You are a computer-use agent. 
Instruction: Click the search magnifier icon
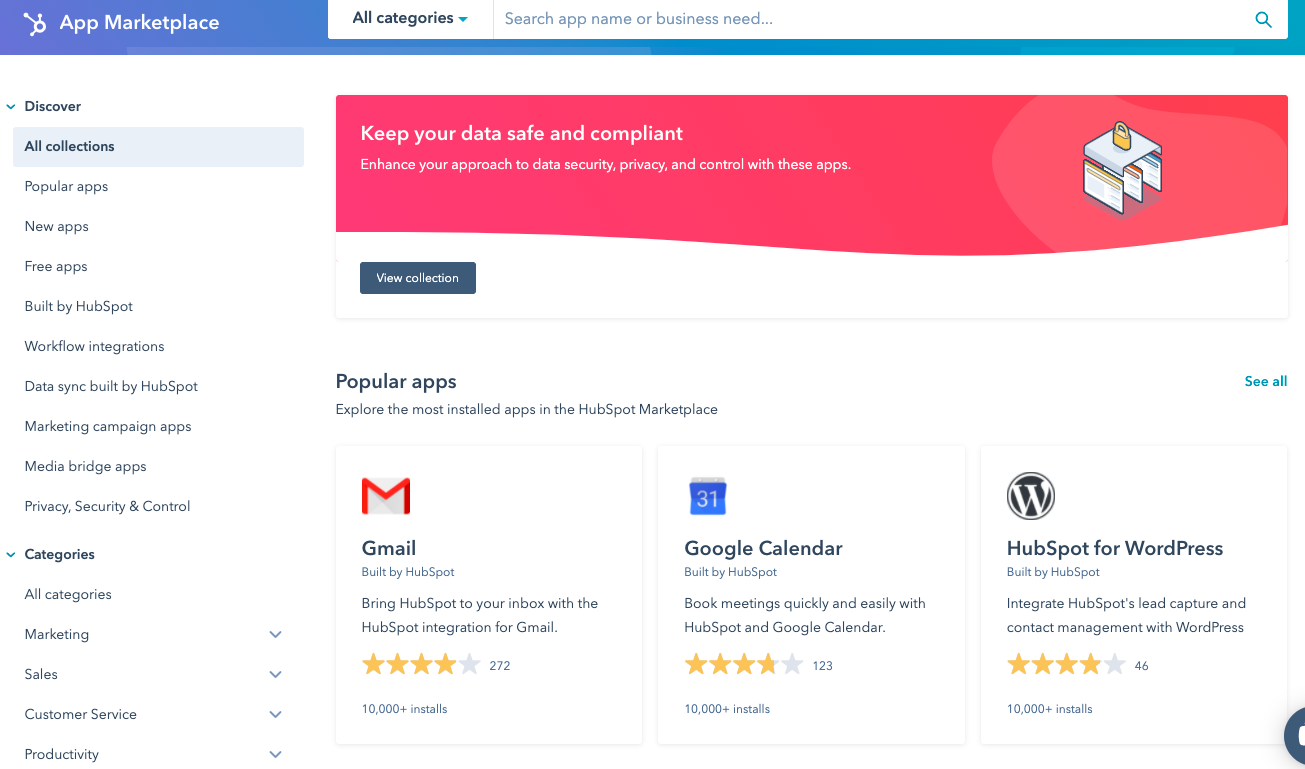1264,19
